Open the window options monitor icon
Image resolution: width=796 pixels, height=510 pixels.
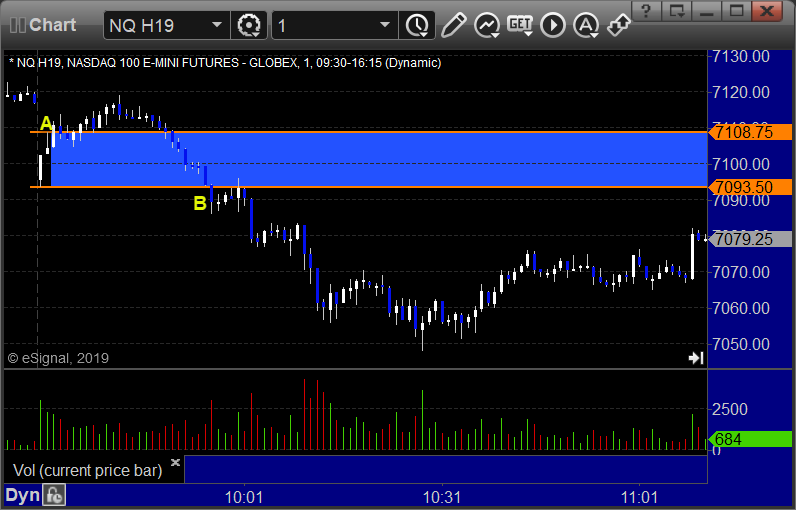[677, 11]
